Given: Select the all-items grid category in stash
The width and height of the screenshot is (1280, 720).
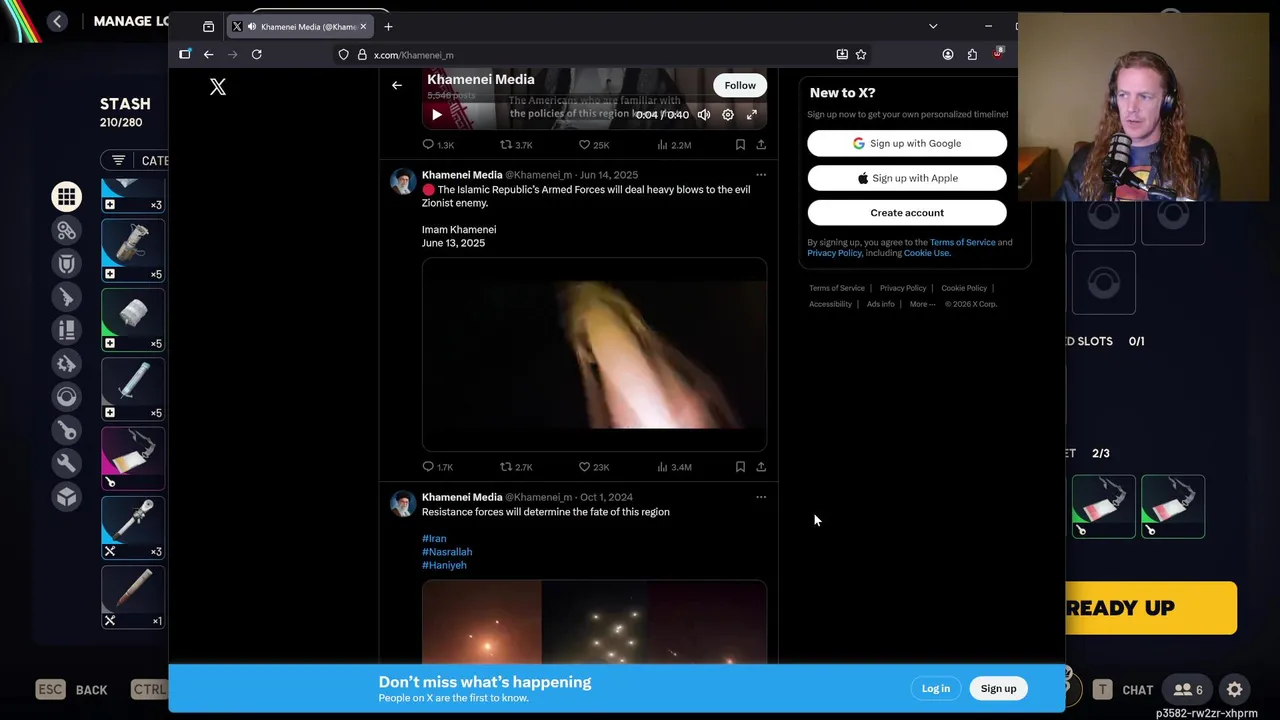Looking at the screenshot, I should pyautogui.click(x=67, y=197).
